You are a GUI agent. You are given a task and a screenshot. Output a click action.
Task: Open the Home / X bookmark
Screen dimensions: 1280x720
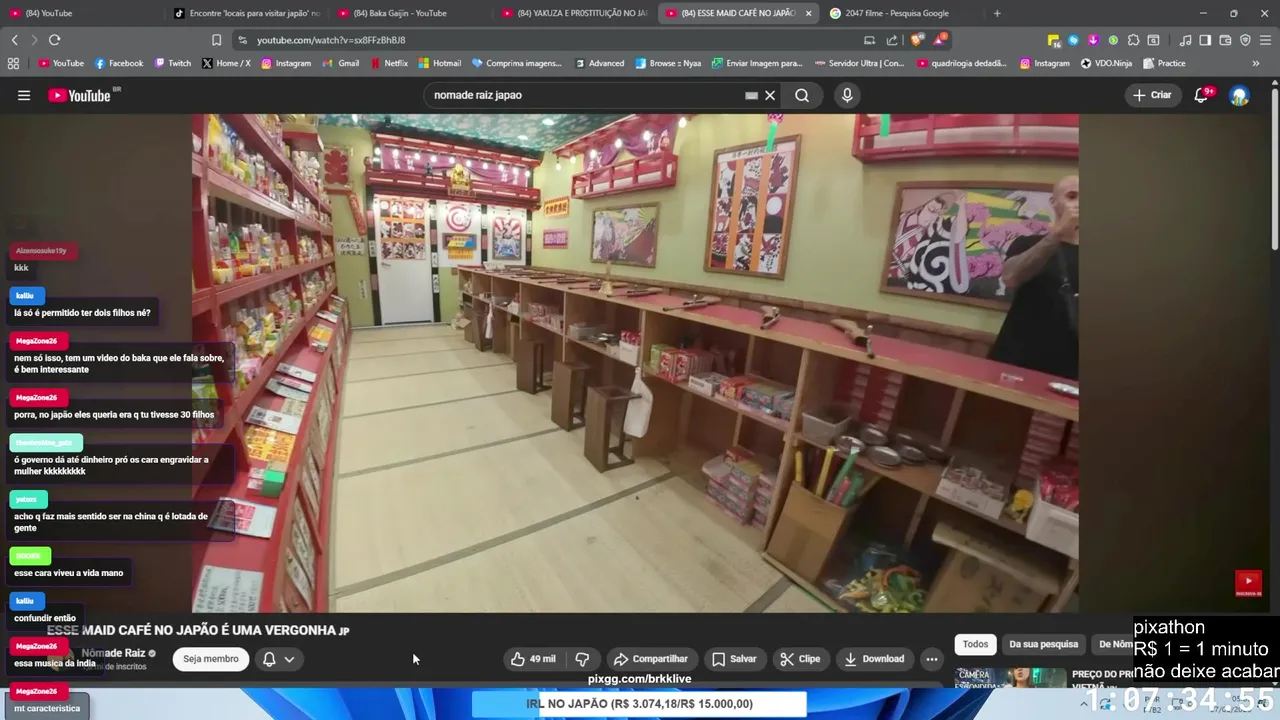(226, 63)
